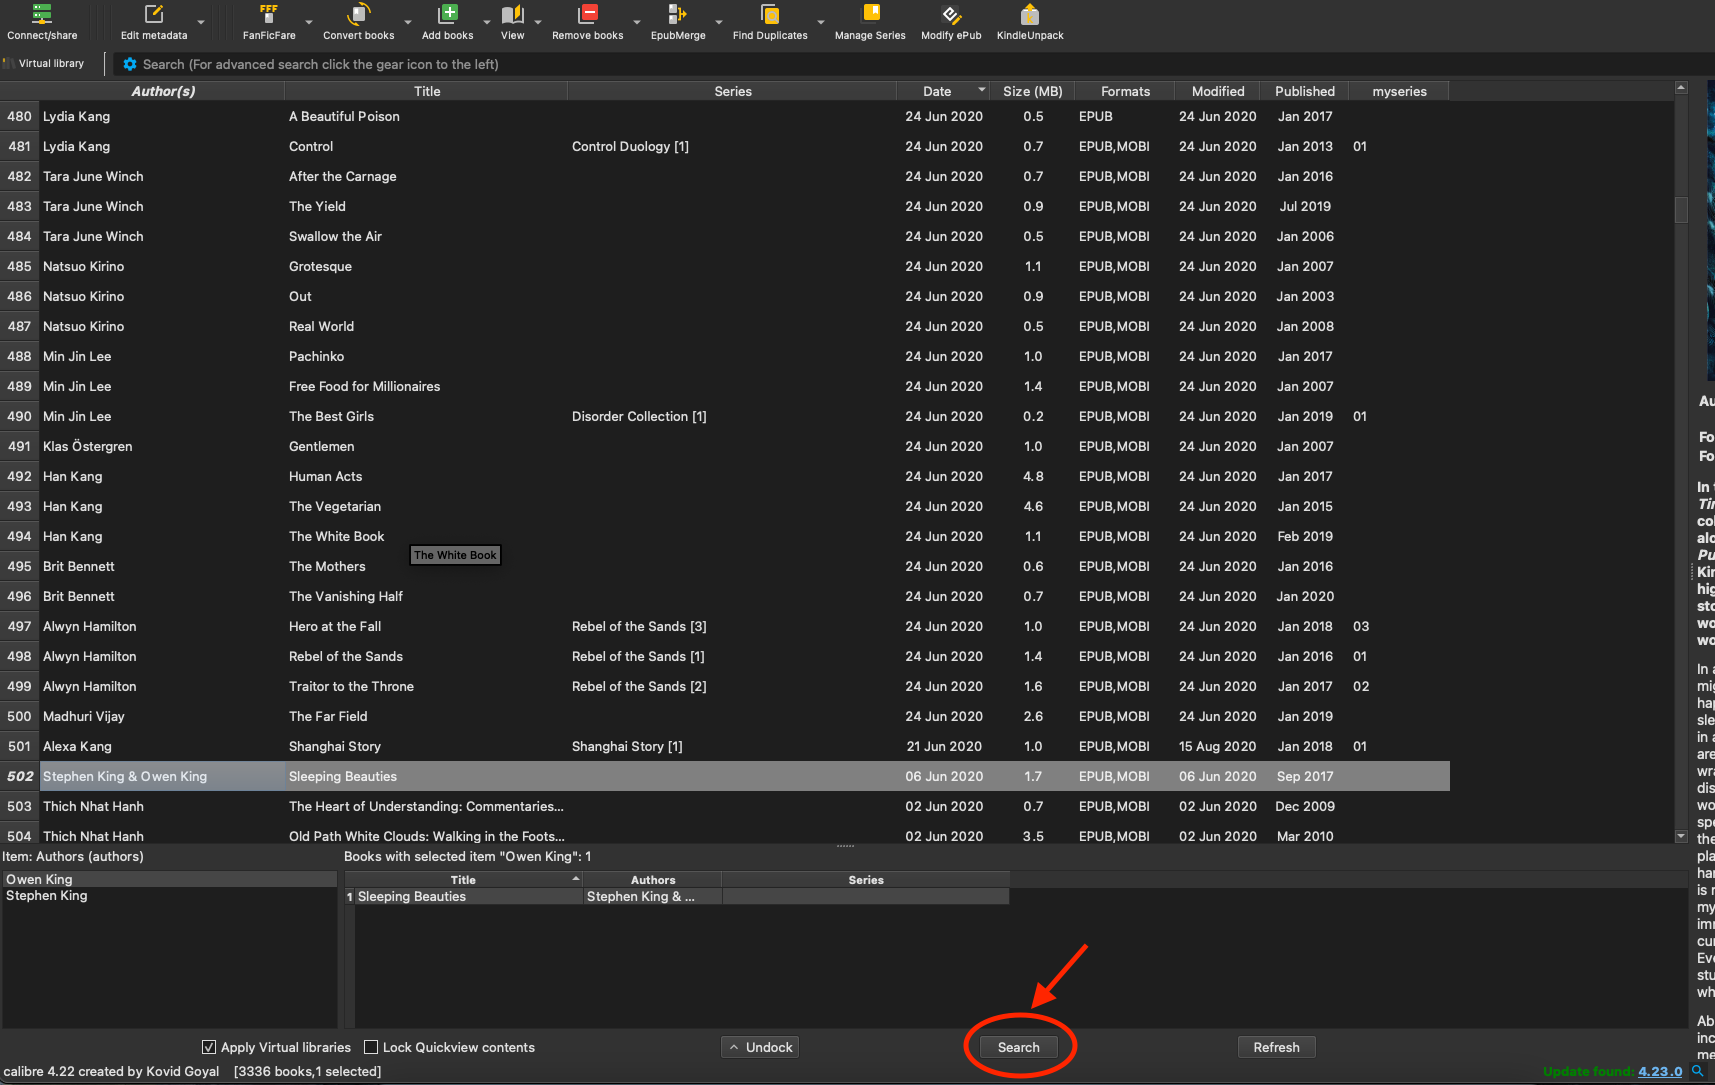Viewport: 1715px width, 1085px height.
Task: Click the book list scroll-down arrow
Action: point(1681,836)
